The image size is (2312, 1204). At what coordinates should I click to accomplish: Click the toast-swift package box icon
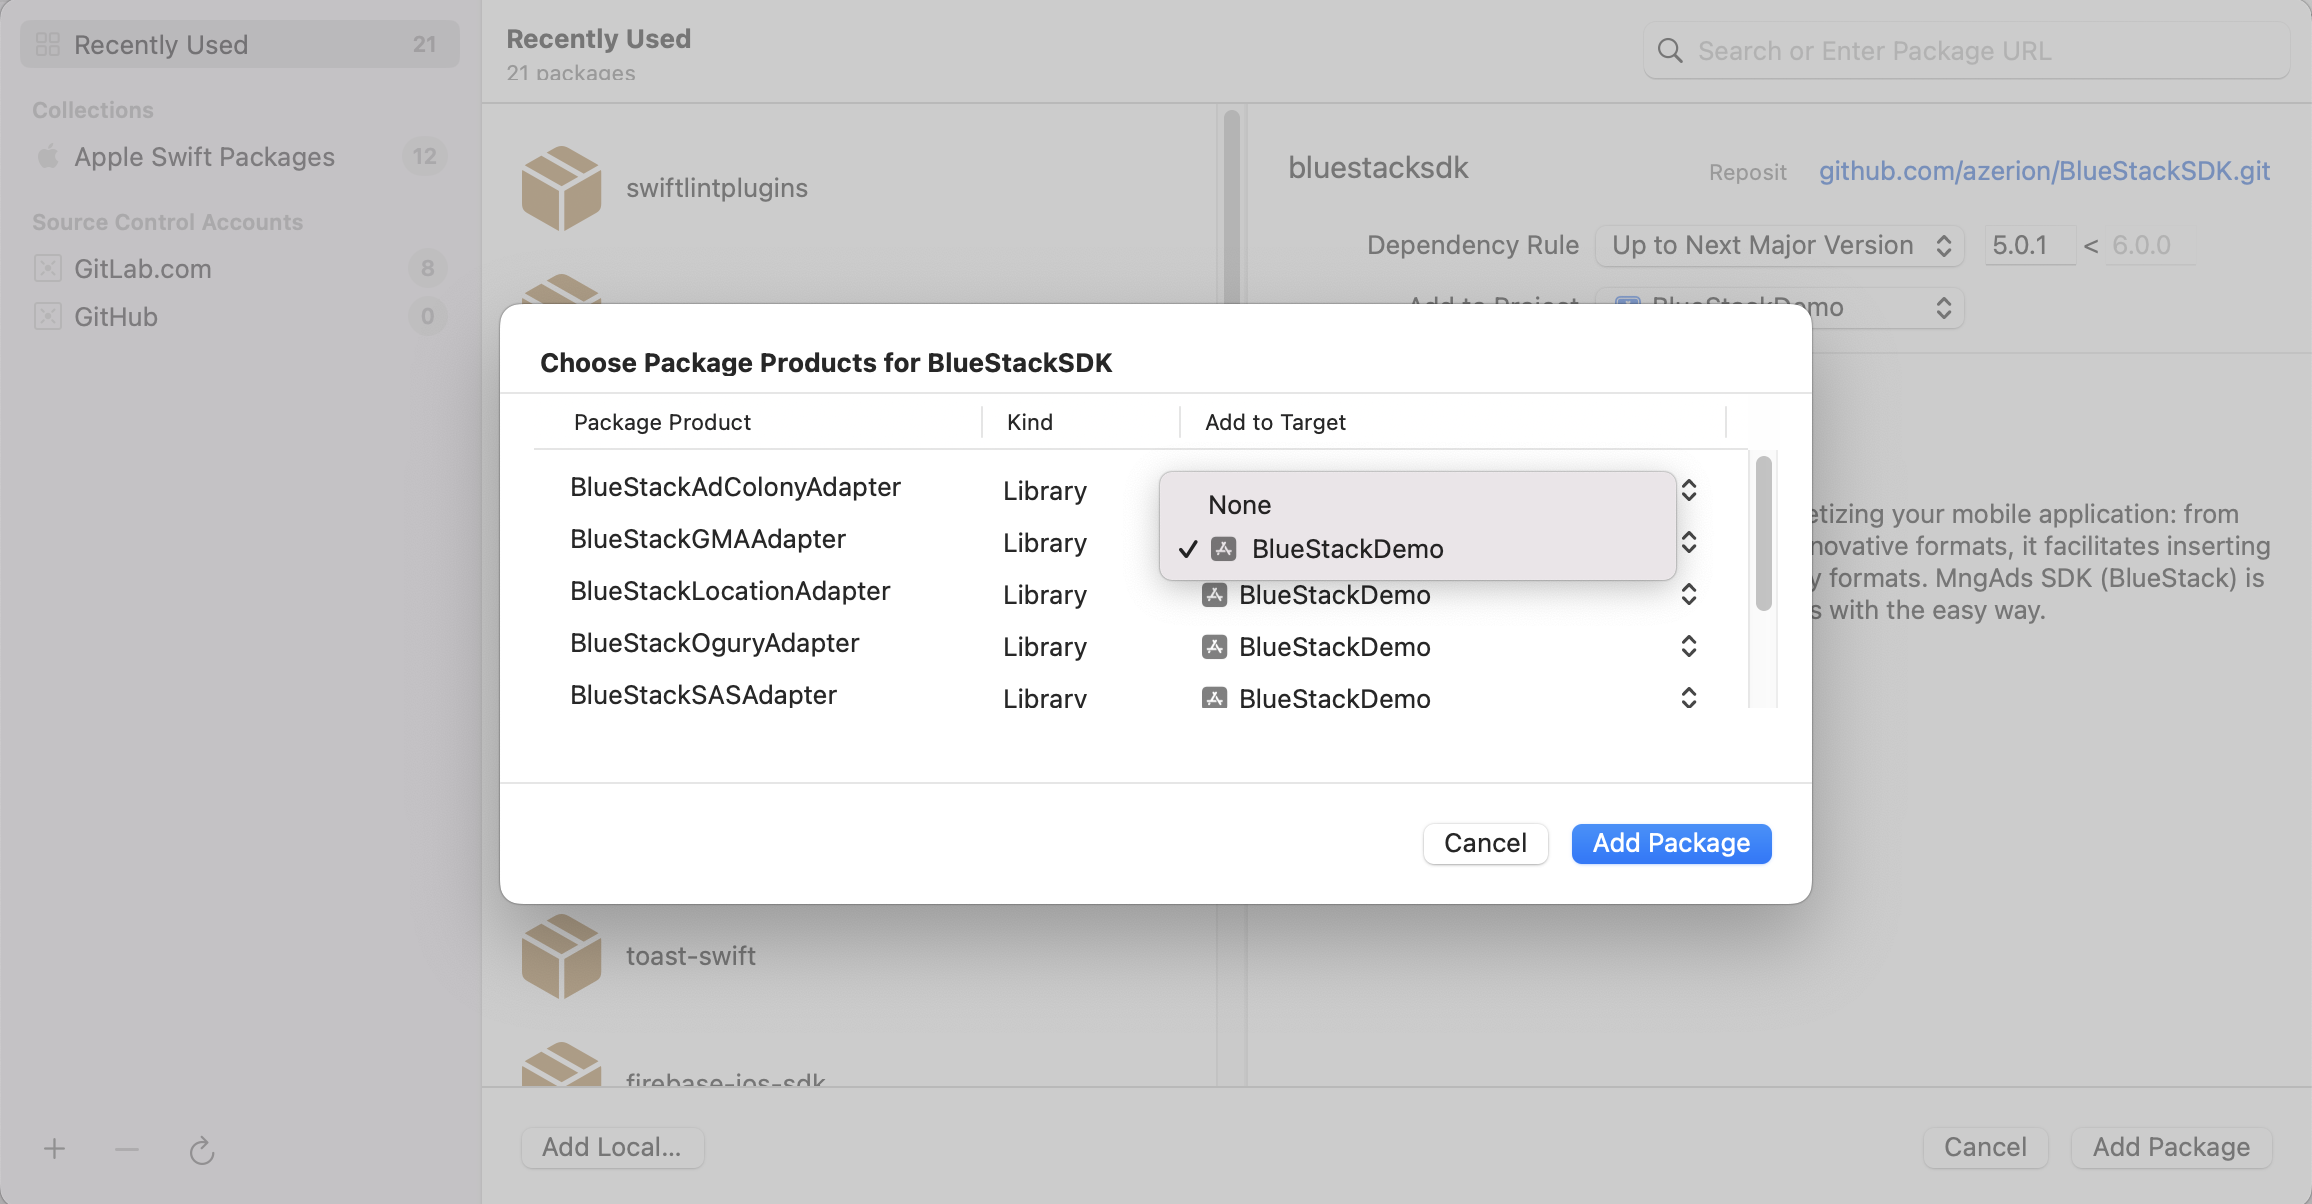pos(561,956)
